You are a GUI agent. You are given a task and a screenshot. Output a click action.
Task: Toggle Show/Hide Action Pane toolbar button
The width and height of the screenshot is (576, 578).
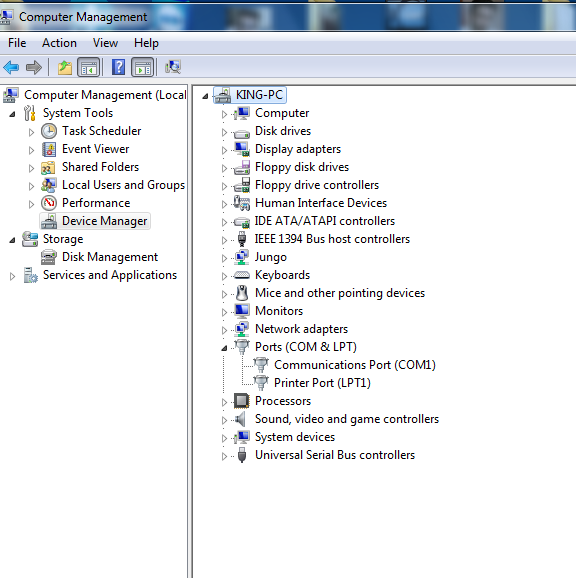tap(143, 67)
